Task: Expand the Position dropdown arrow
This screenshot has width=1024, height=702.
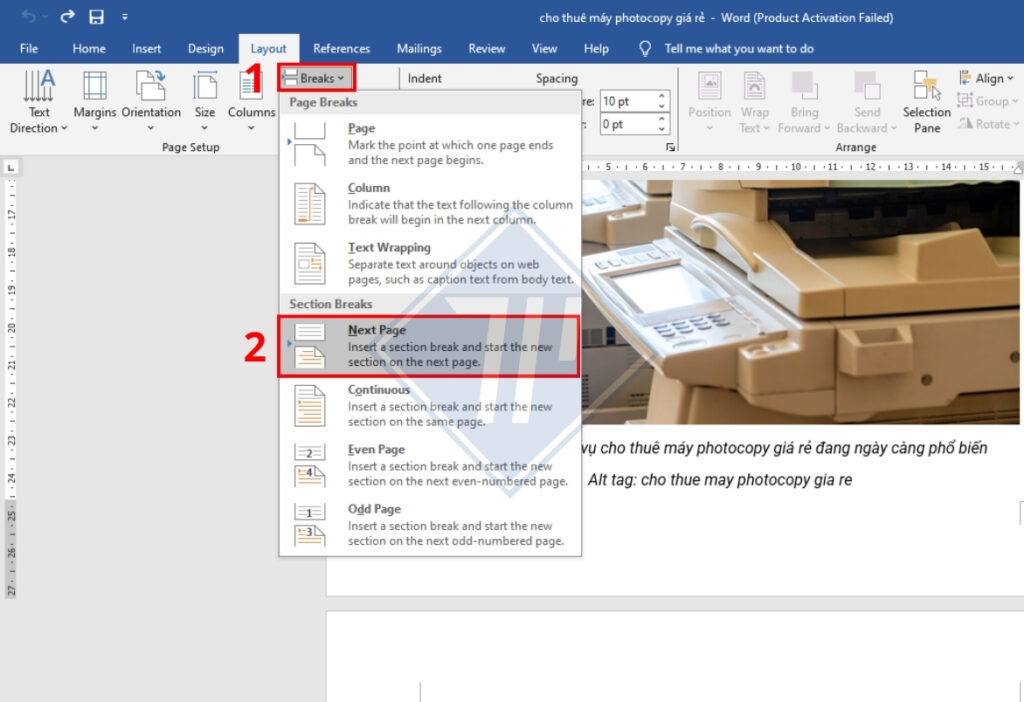Action: 710,129
